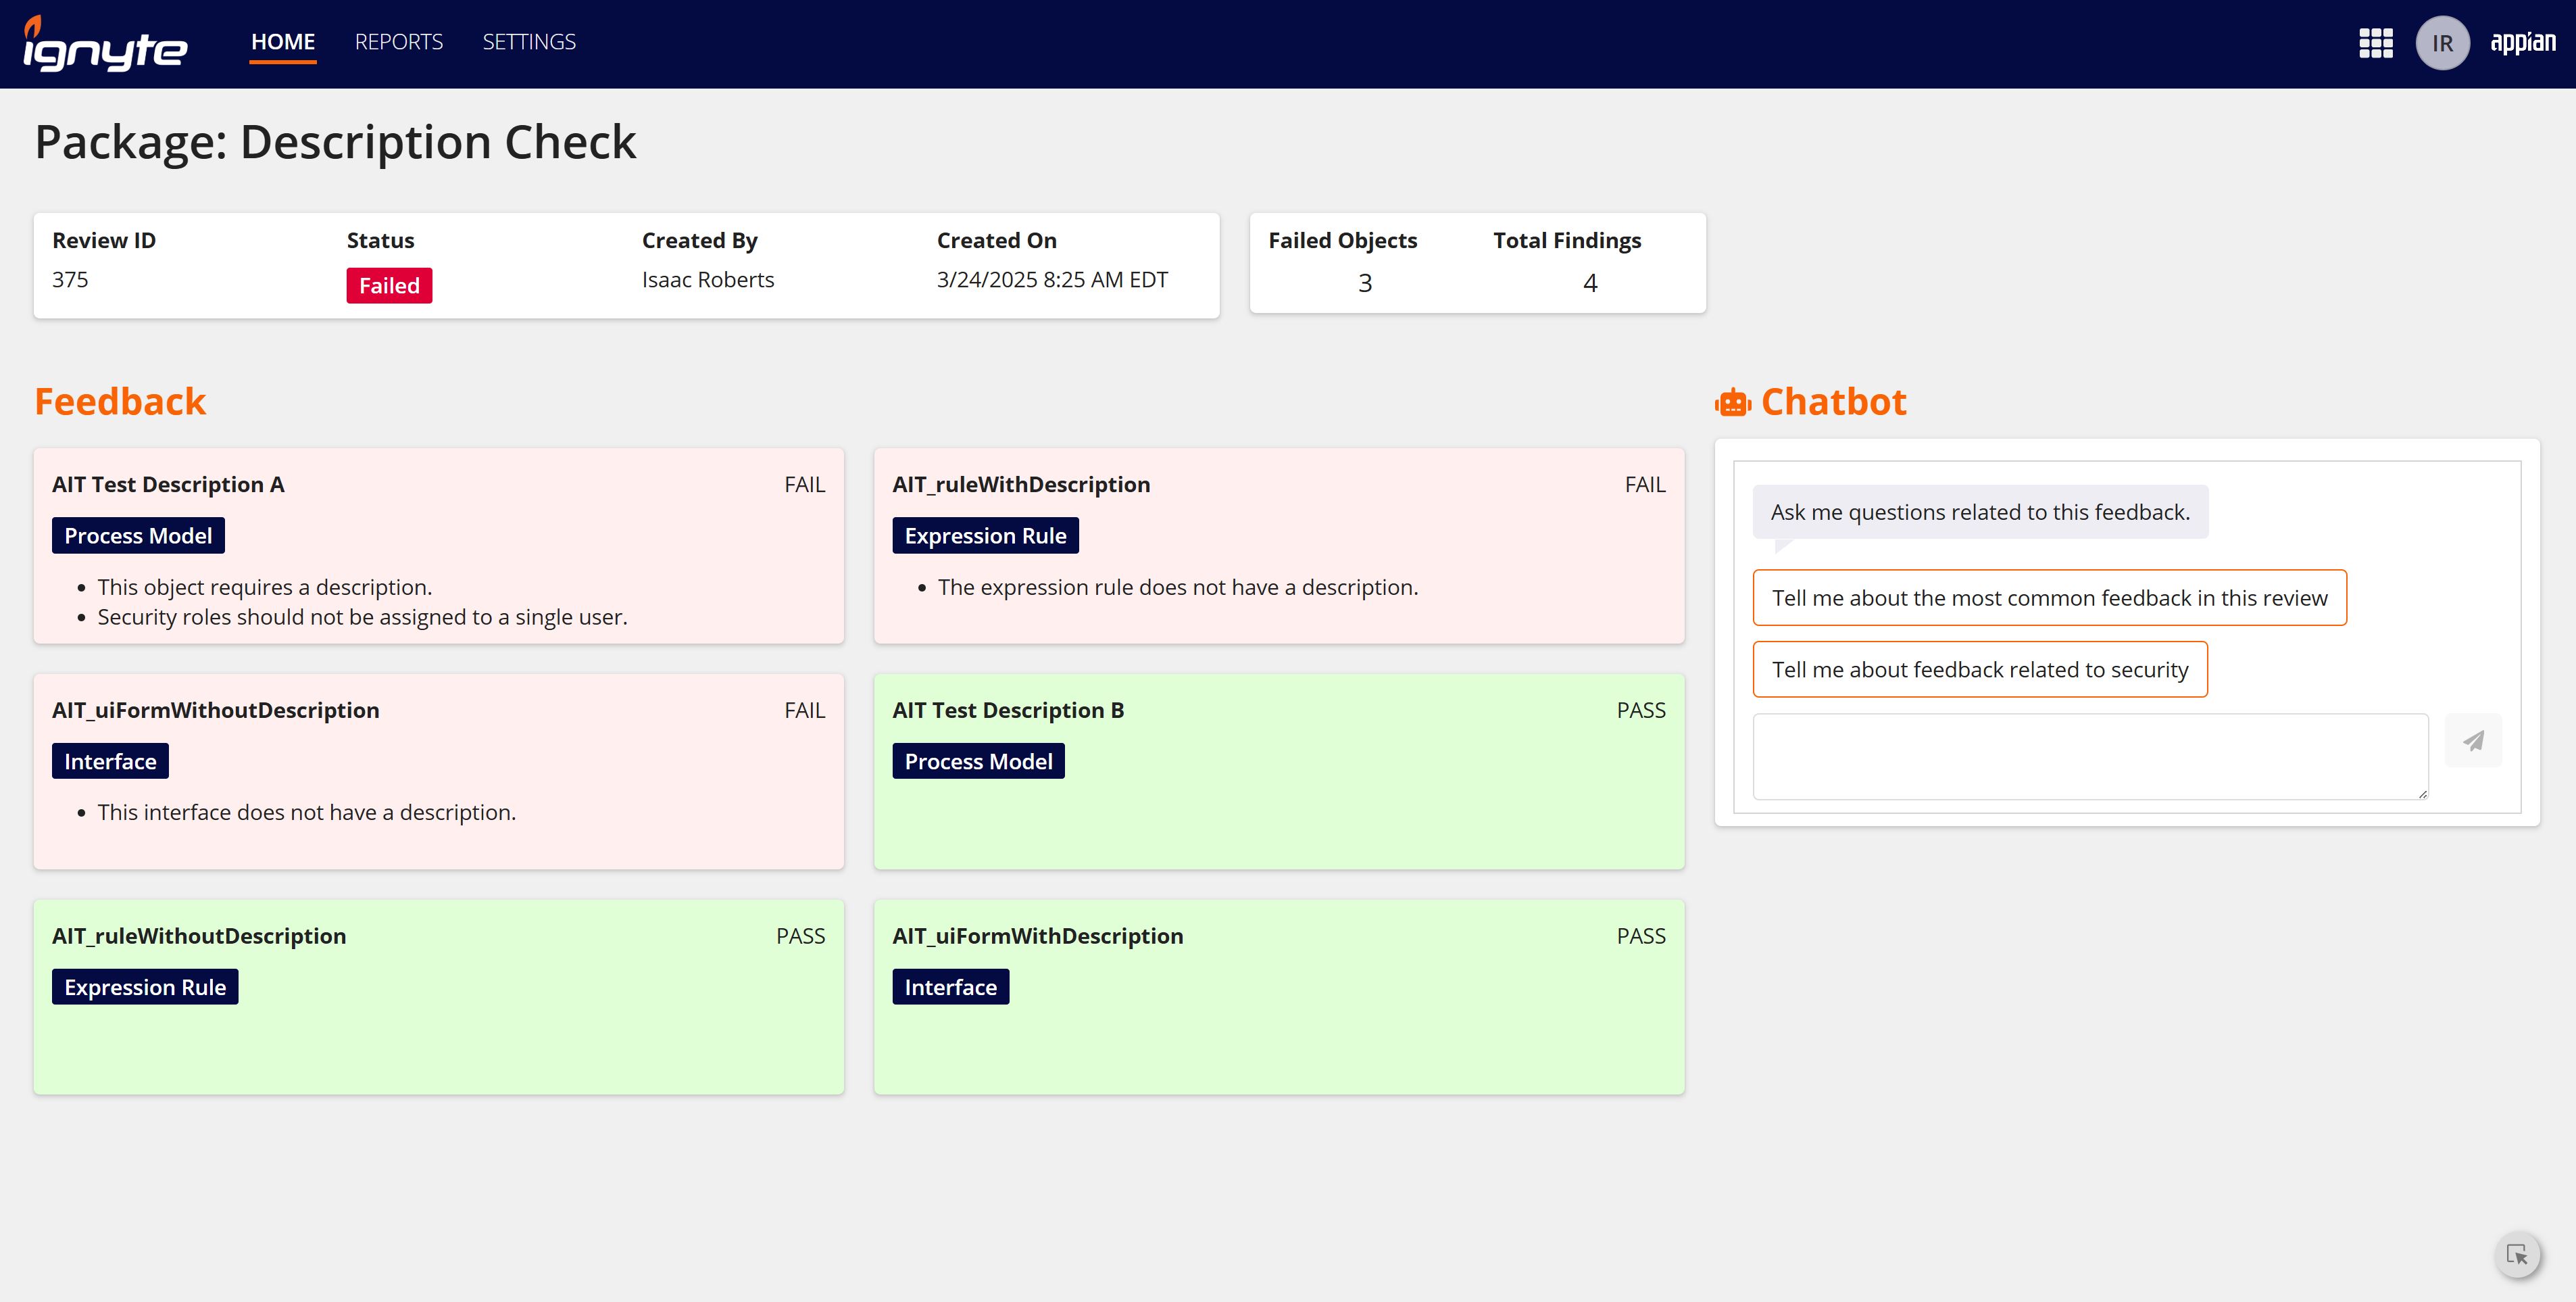Click FAIL label on AIT Test Description A
The width and height of the screenshot is (2576, 1302).
(x=804, y=484)
